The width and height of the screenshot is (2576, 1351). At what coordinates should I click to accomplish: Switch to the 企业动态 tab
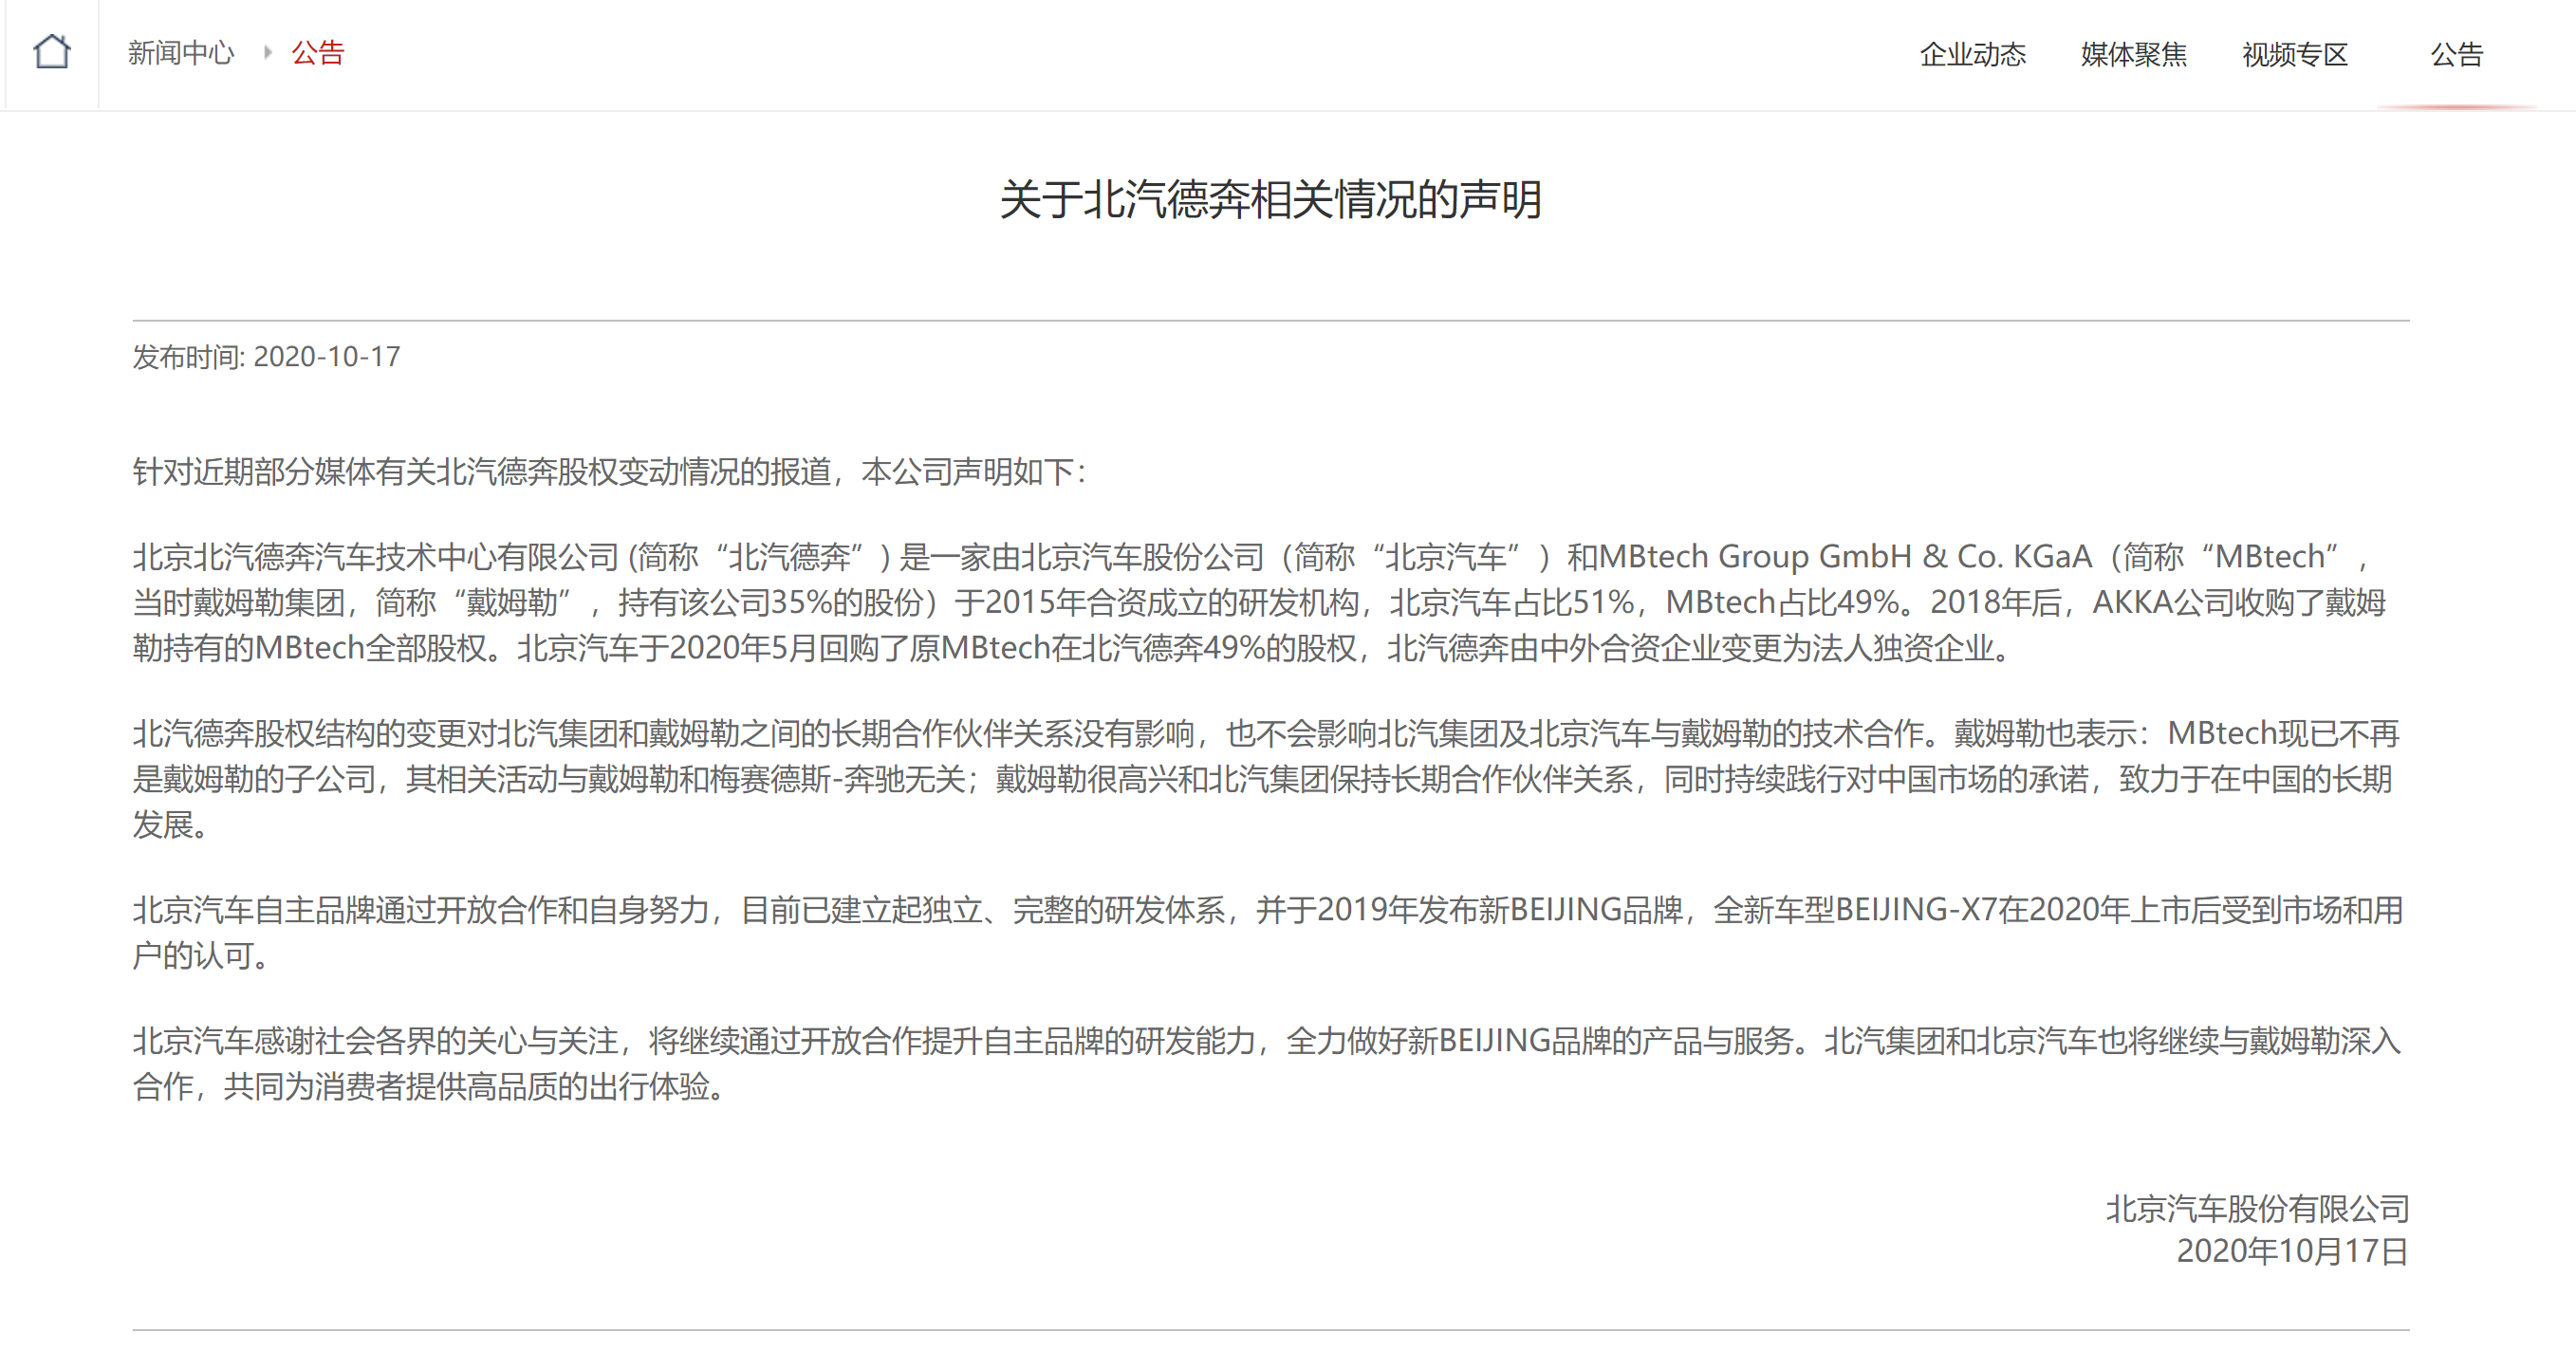1972,55
